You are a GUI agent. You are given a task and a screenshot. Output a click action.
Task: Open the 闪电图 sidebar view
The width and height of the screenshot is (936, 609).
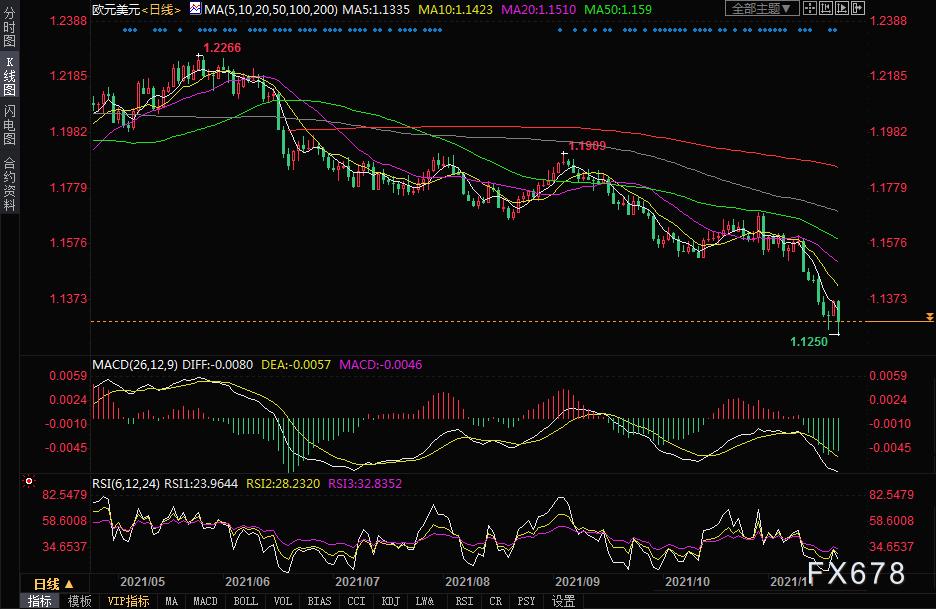tap(9, 126)
